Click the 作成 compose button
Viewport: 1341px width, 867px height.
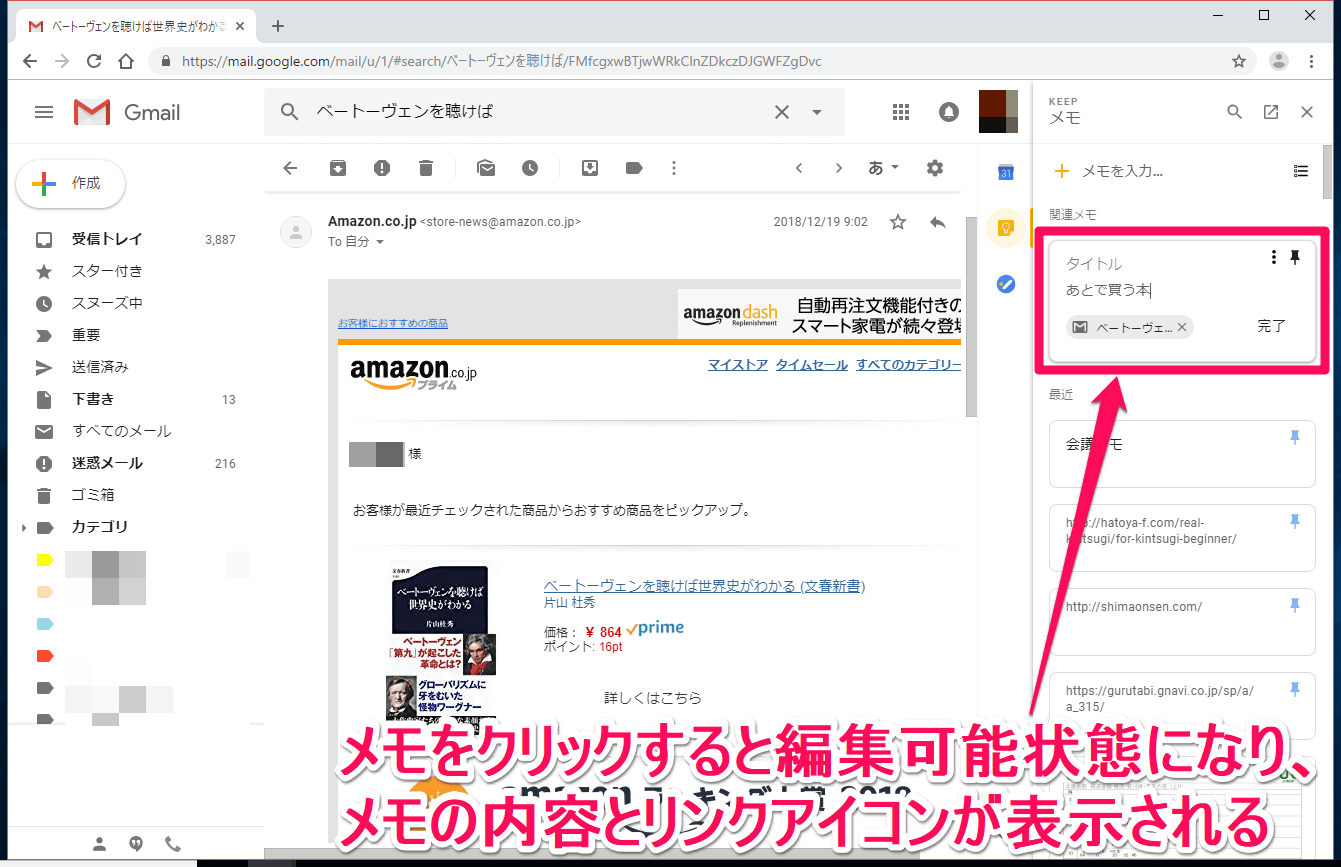pos(71,183)
